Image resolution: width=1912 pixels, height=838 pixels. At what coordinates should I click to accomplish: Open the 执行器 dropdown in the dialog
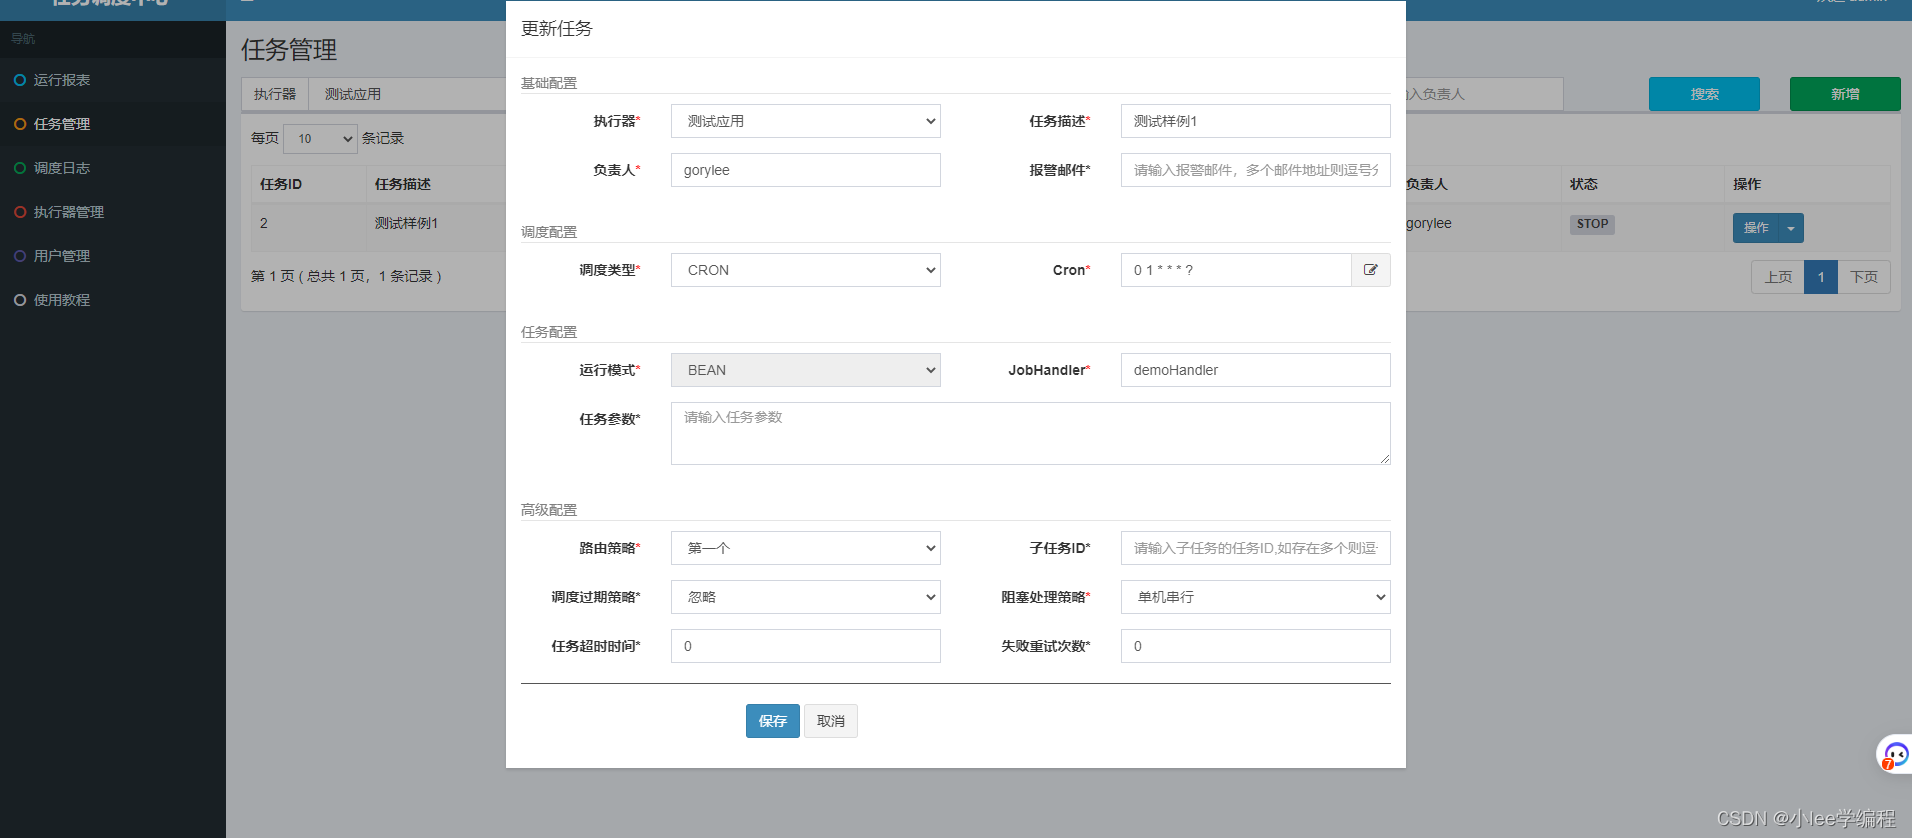tap(806, 121)
